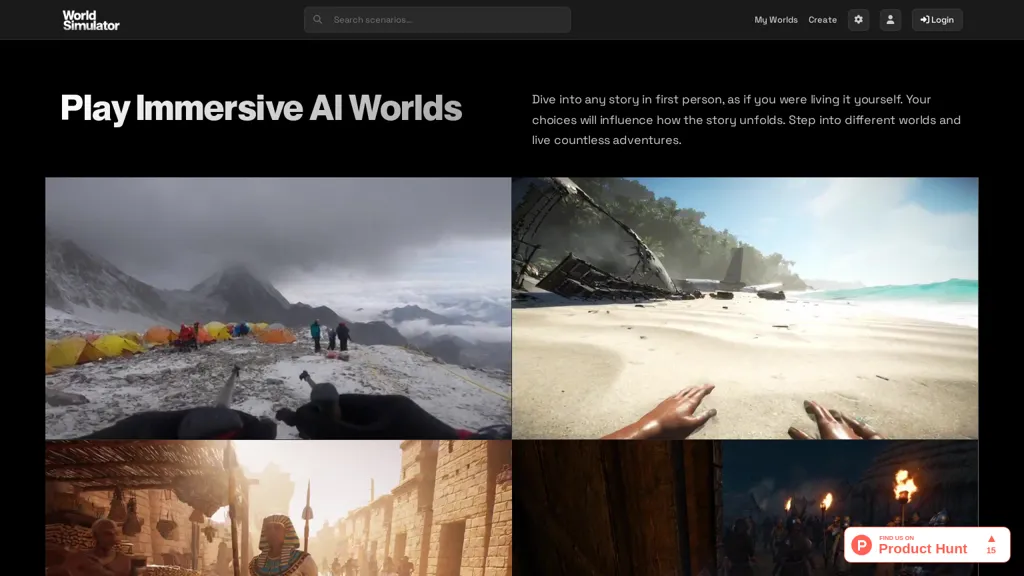Click the vote count "15"
1024x576 pixels.
[990, 552]
